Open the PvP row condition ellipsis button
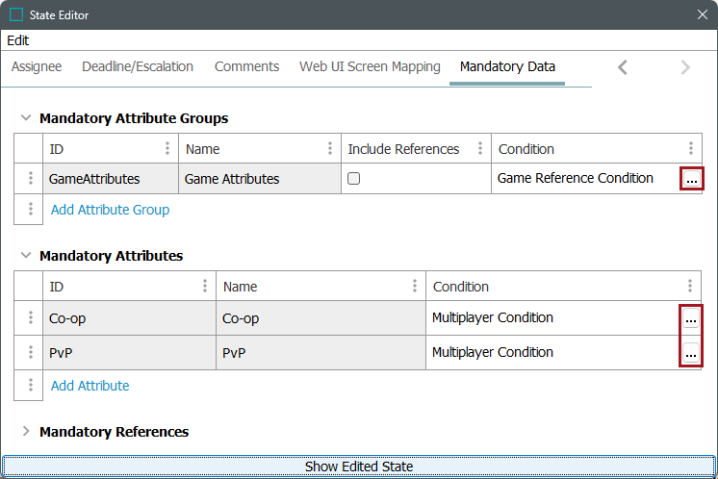The image size is (718, 479). [x=691, y=353]
